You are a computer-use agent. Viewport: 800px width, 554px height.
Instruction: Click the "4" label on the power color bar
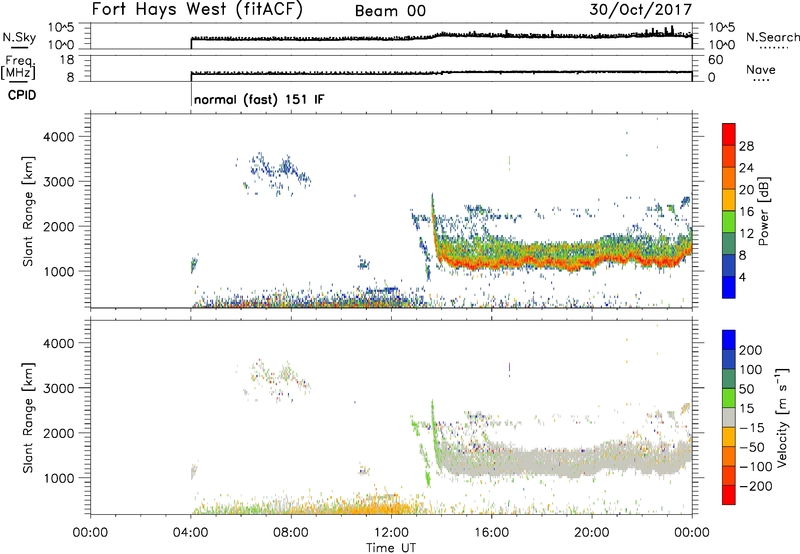(x=742, y=277)
